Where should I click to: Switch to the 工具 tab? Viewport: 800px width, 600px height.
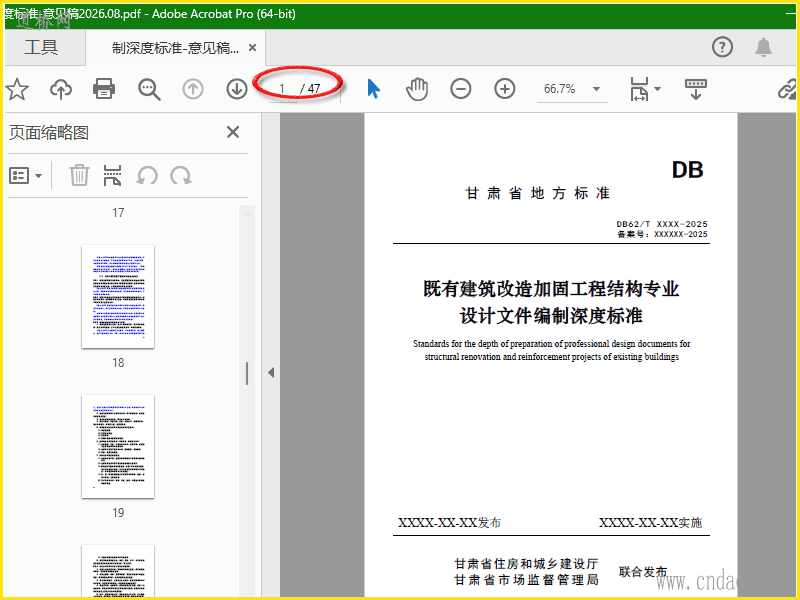41,47
